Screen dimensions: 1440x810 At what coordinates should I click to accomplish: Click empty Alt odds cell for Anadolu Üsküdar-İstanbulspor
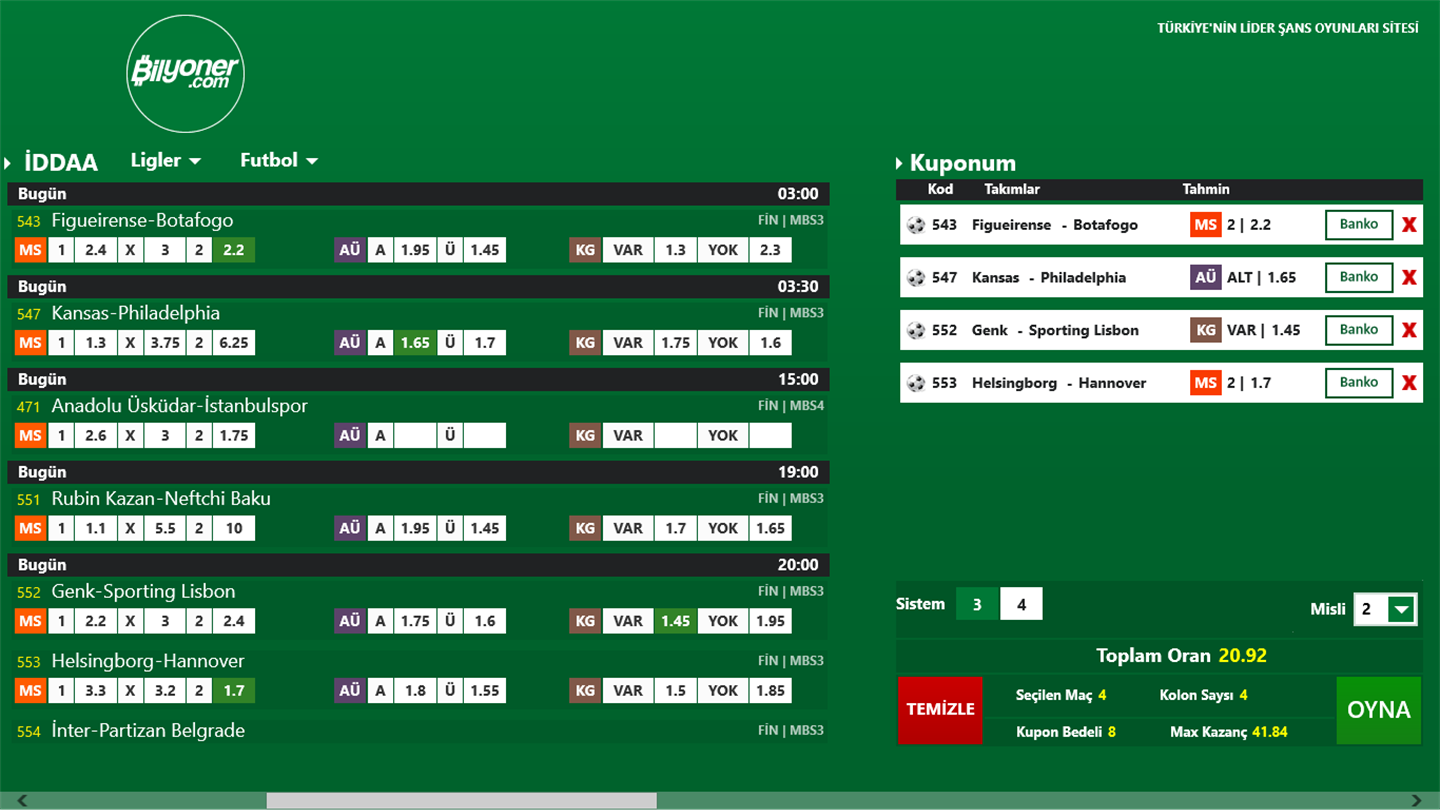[415, 435]
